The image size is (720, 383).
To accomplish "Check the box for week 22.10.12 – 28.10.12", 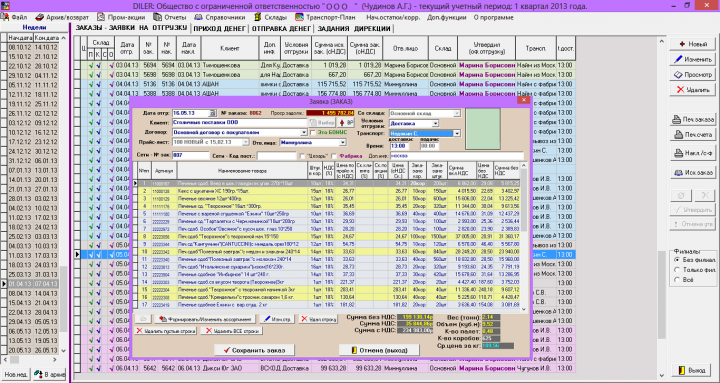I will 4,66.
